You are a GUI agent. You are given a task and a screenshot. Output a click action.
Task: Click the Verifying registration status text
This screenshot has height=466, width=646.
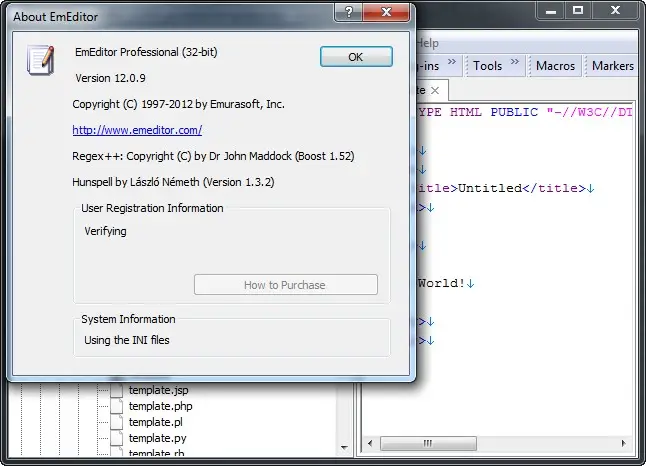click(105, 231)
